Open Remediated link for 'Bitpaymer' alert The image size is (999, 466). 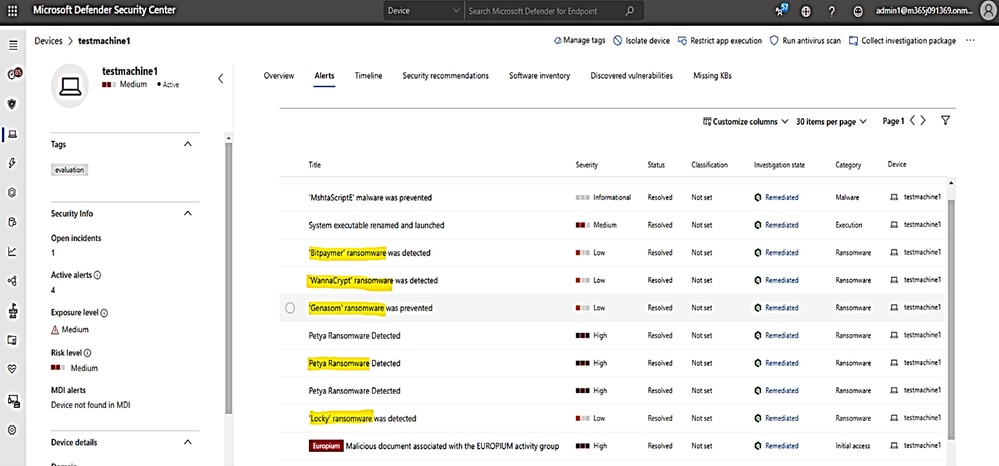(x=782, y=252)
